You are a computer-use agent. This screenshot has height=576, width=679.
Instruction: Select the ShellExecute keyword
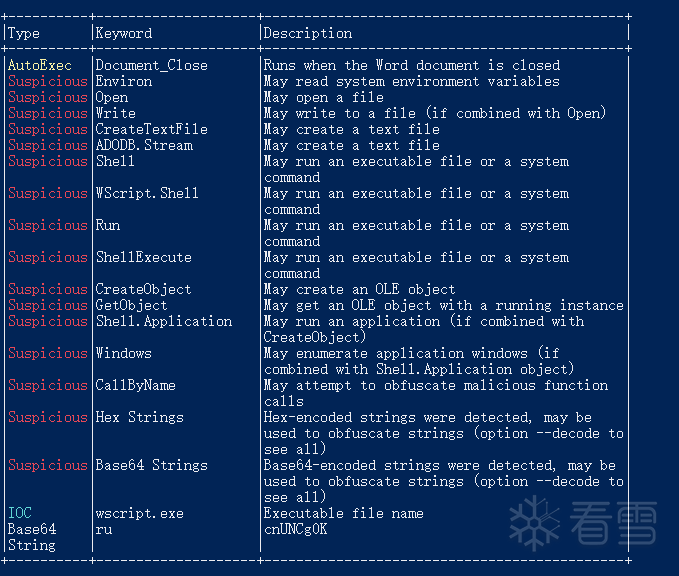pyautogui.click(x=143, y=257)
